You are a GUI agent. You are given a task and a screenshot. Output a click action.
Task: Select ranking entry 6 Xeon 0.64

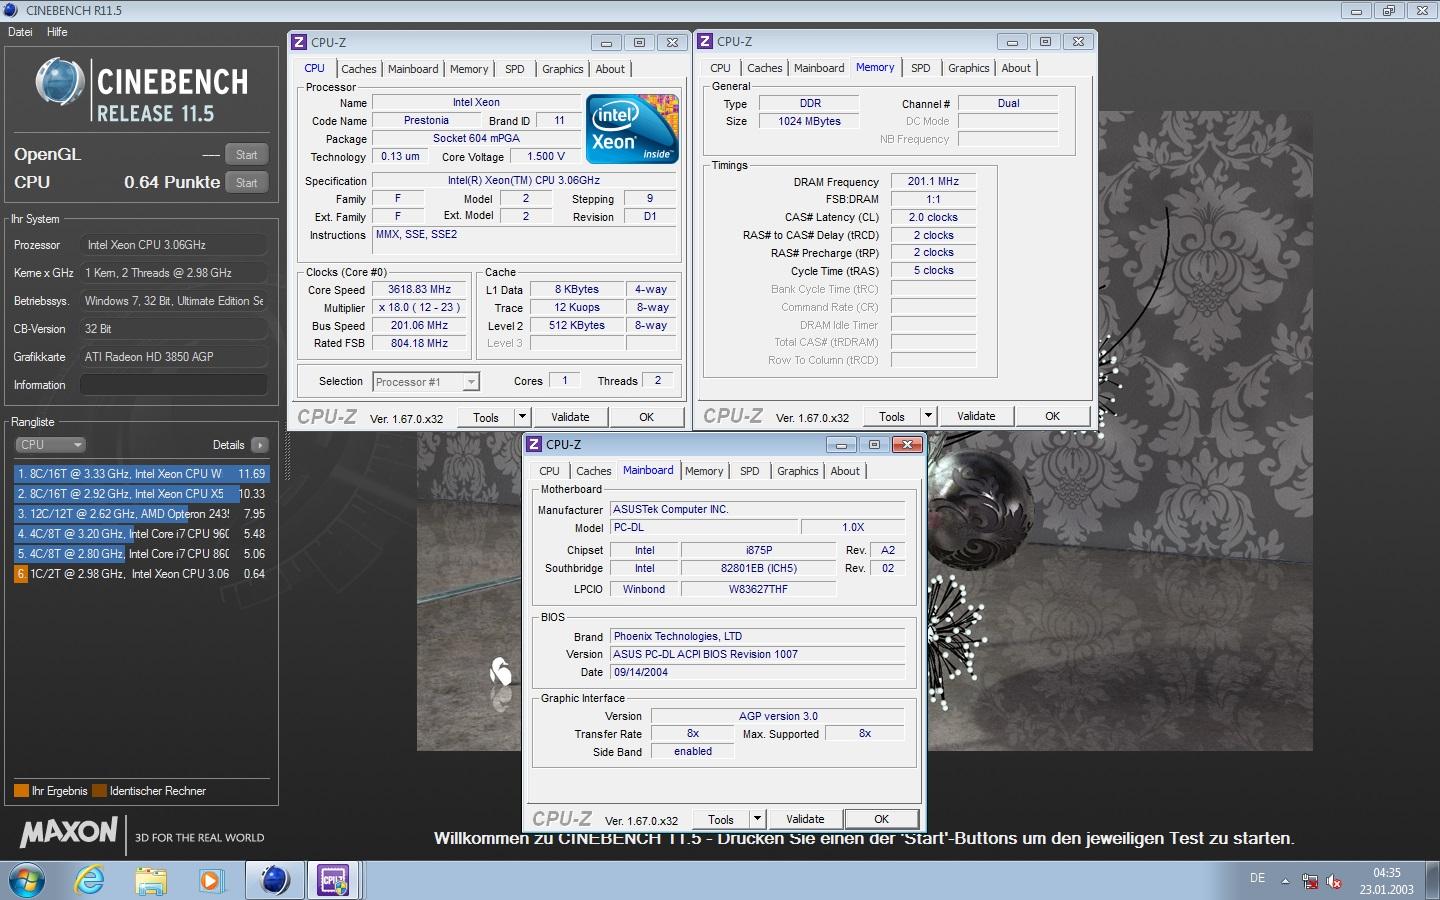[141, 574]
